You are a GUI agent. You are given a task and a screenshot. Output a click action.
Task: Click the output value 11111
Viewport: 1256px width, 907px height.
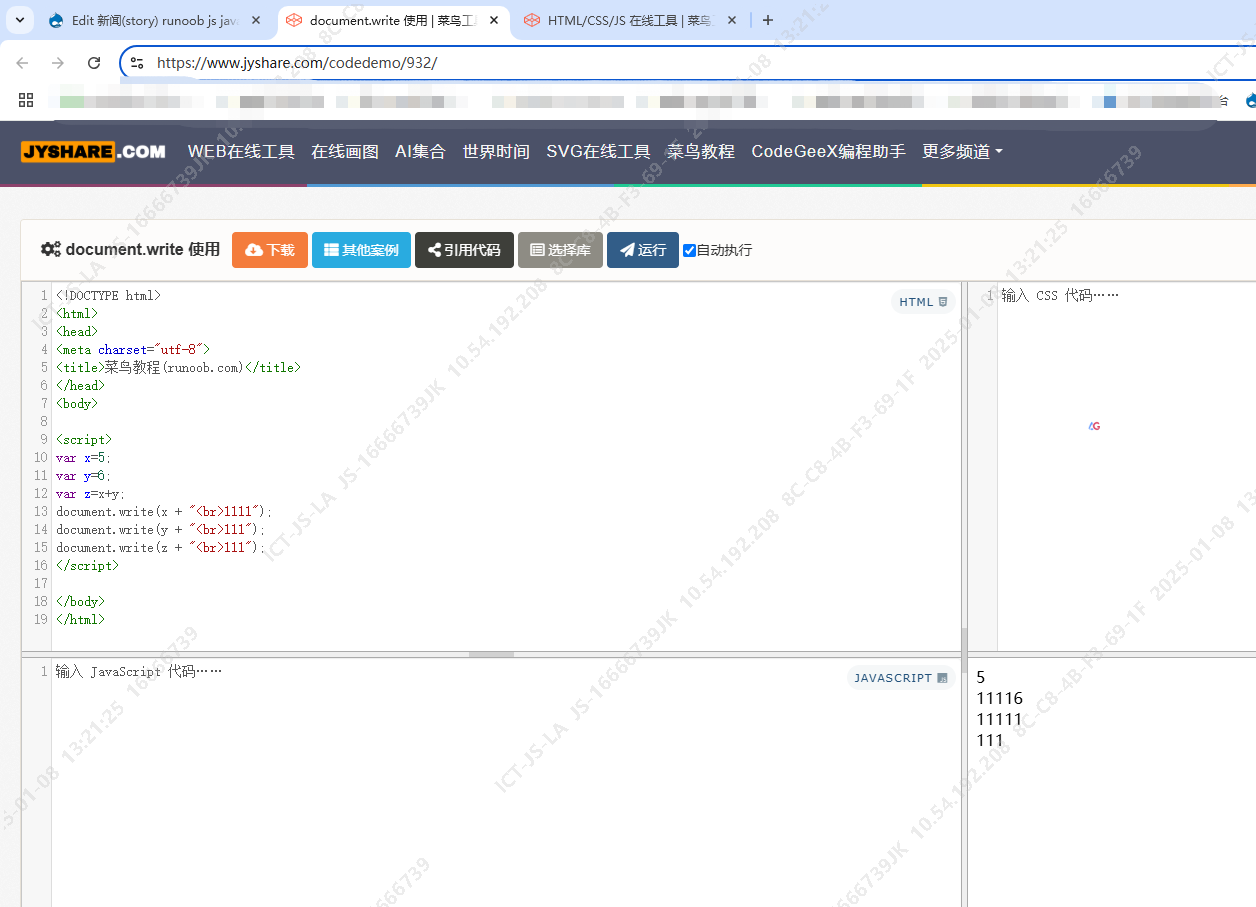1000,720
